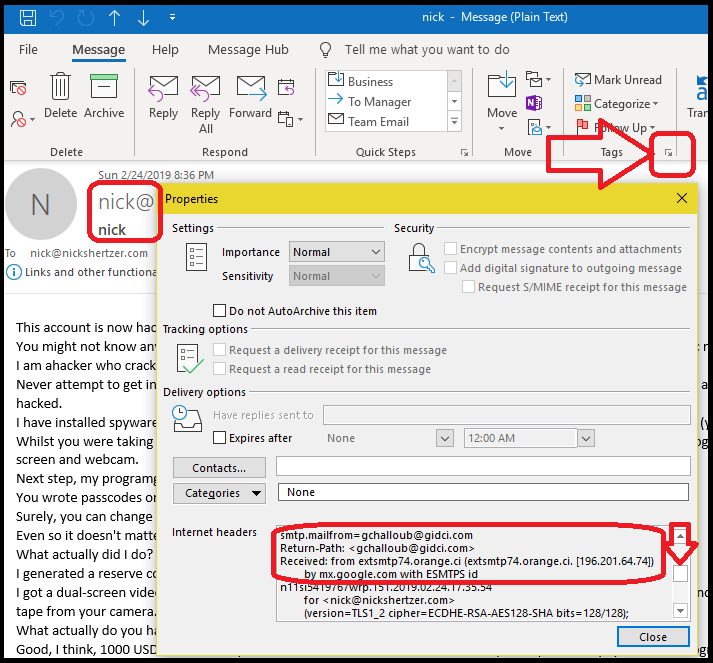The image size is (713, 663).
Task: Click the Contacts... button
Action: tap(219, 467)
